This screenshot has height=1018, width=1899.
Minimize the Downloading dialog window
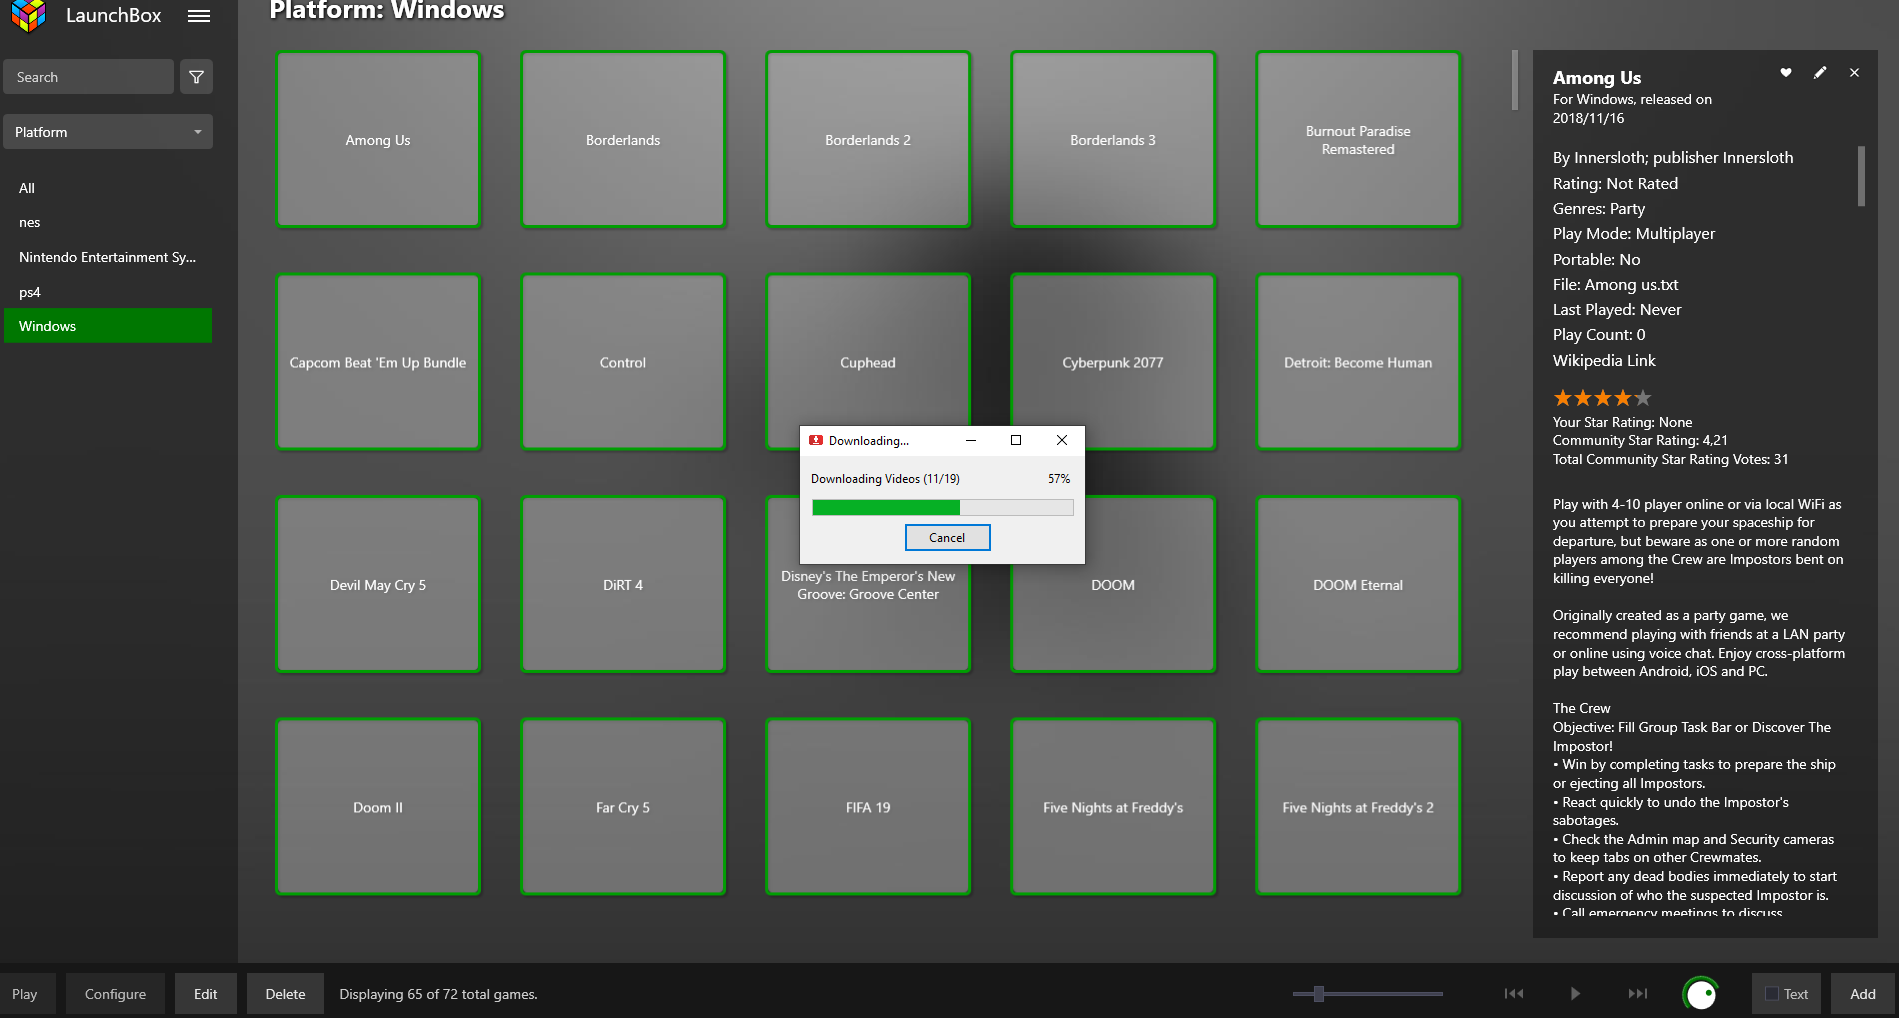[971, 440]
